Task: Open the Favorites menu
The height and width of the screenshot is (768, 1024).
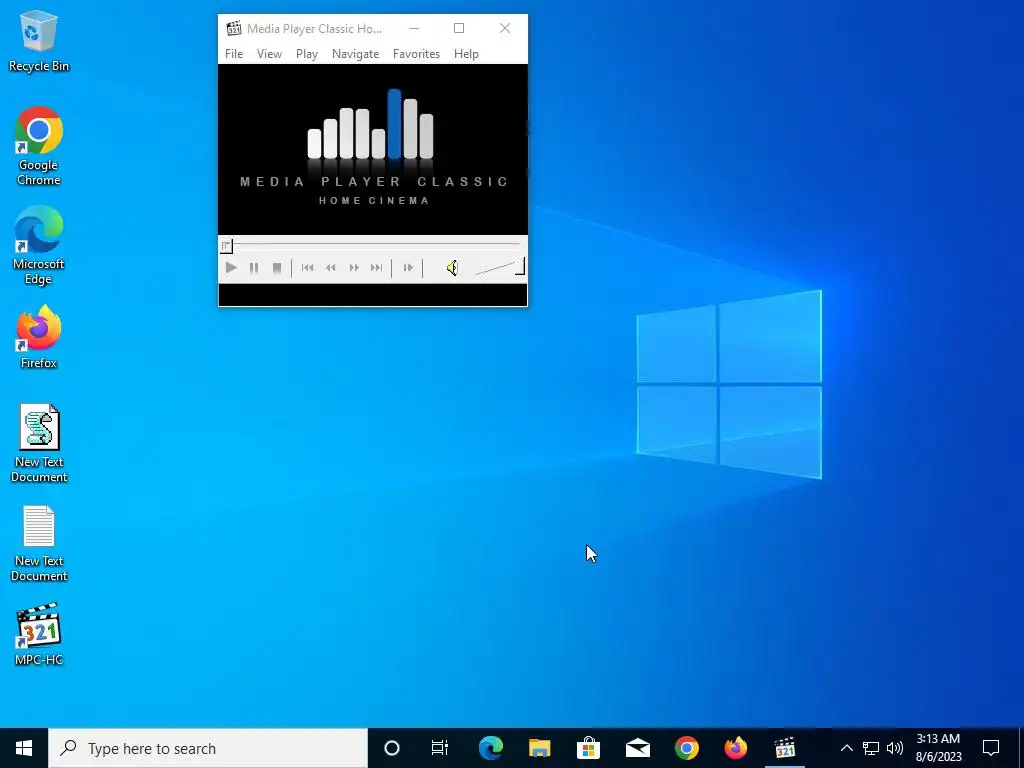Action: [416, 54]
